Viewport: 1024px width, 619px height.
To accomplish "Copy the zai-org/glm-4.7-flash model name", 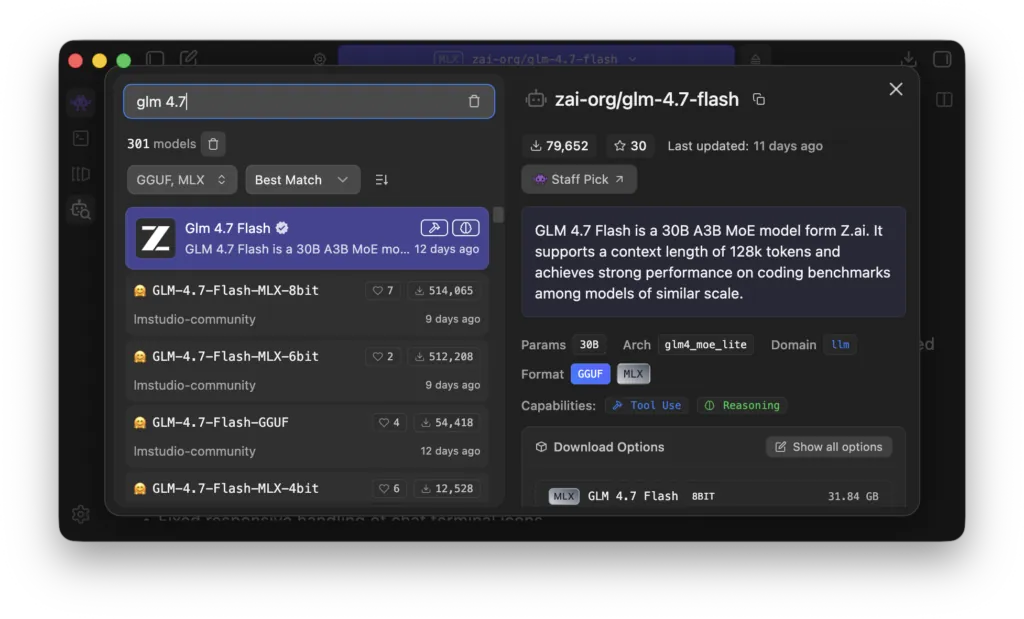I will [759, 99].
